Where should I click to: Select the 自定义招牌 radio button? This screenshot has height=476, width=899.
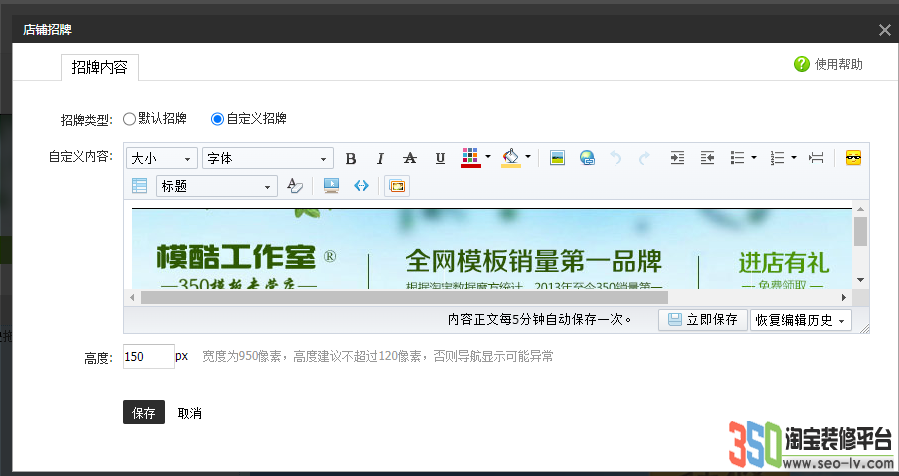pos(217,119)
